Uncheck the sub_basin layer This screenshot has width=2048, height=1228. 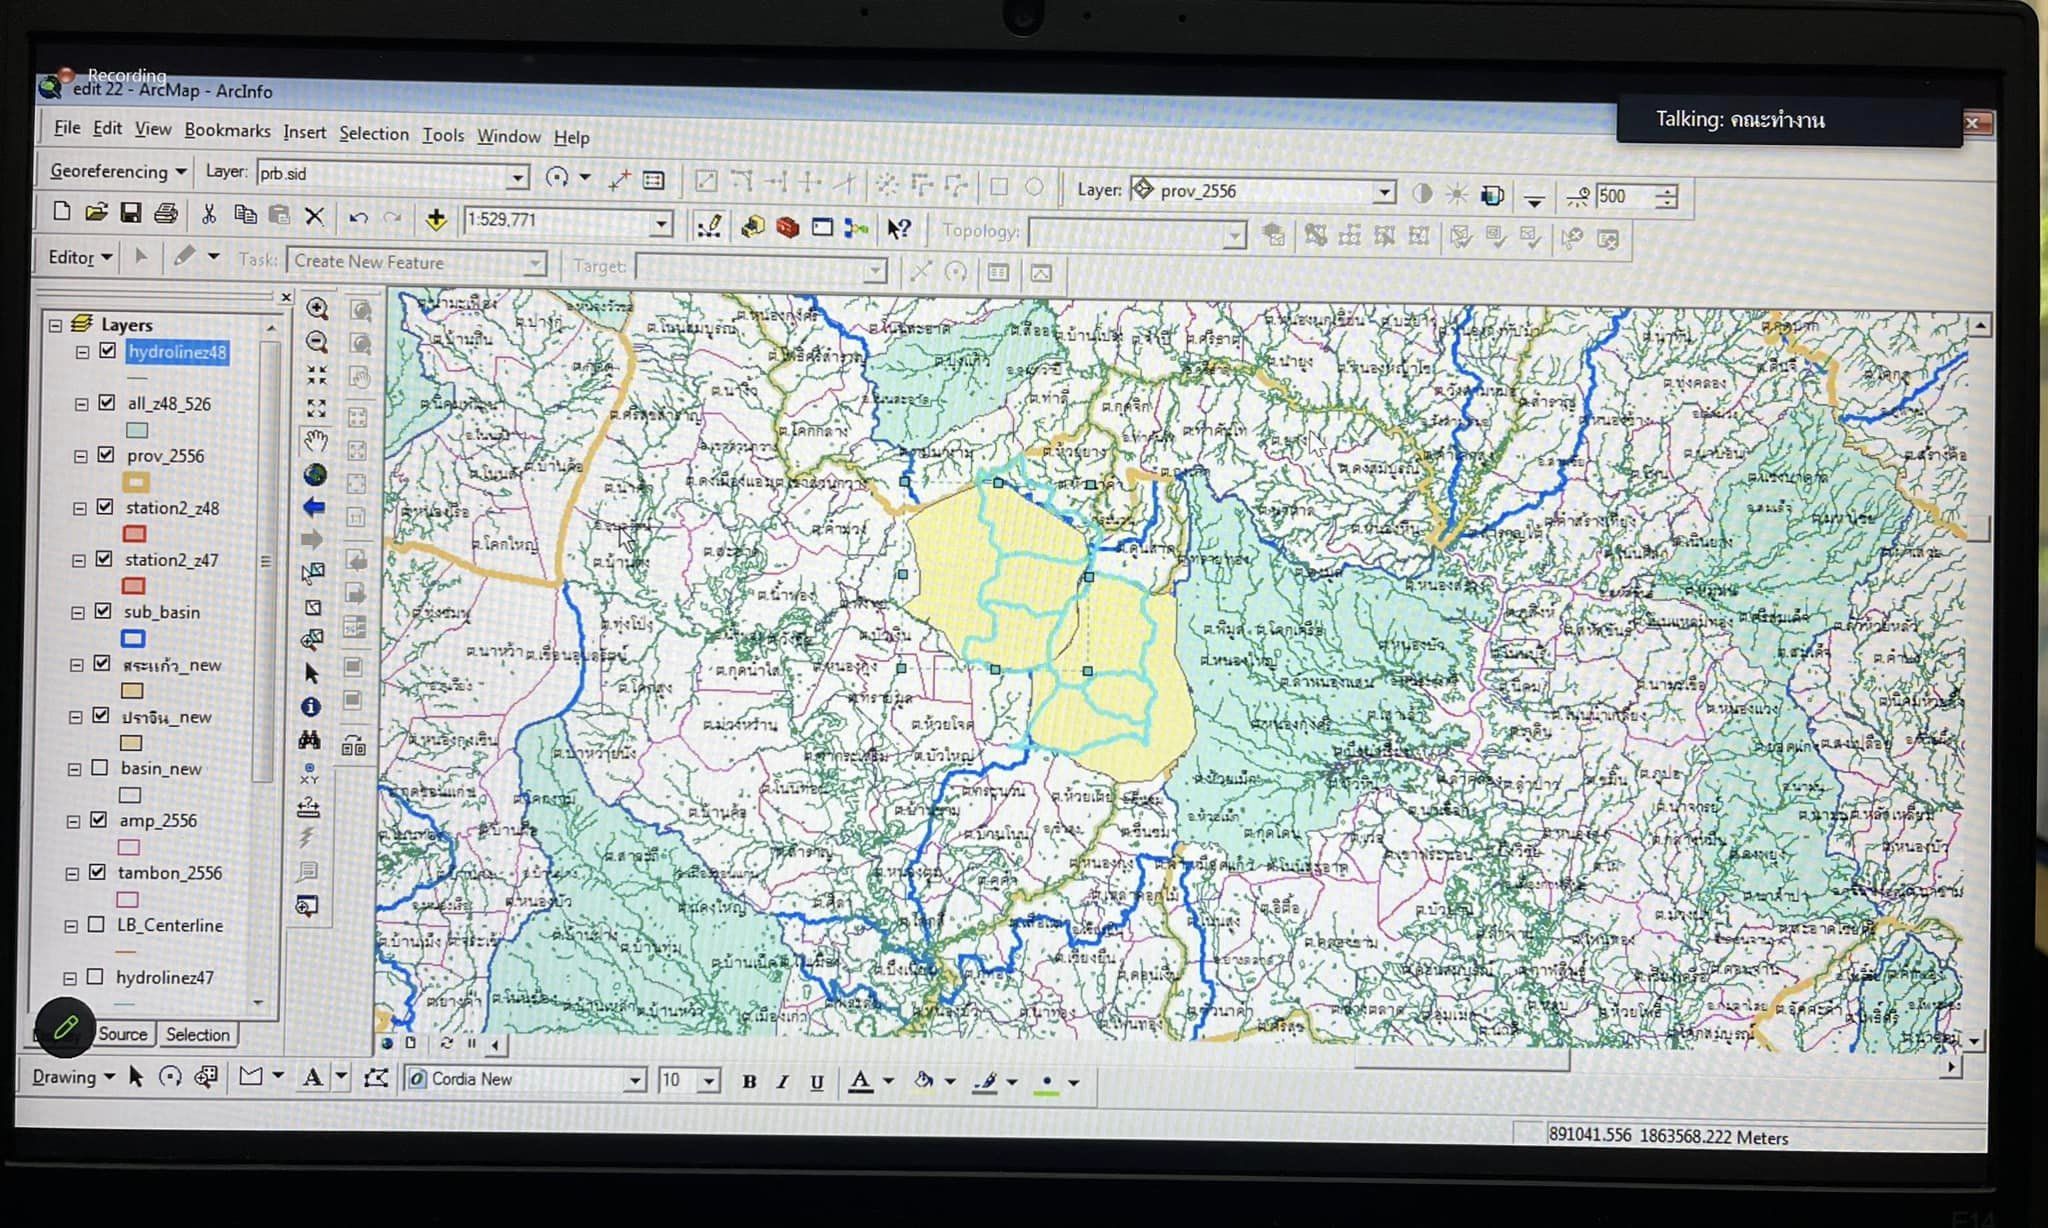tap(103, 611)
